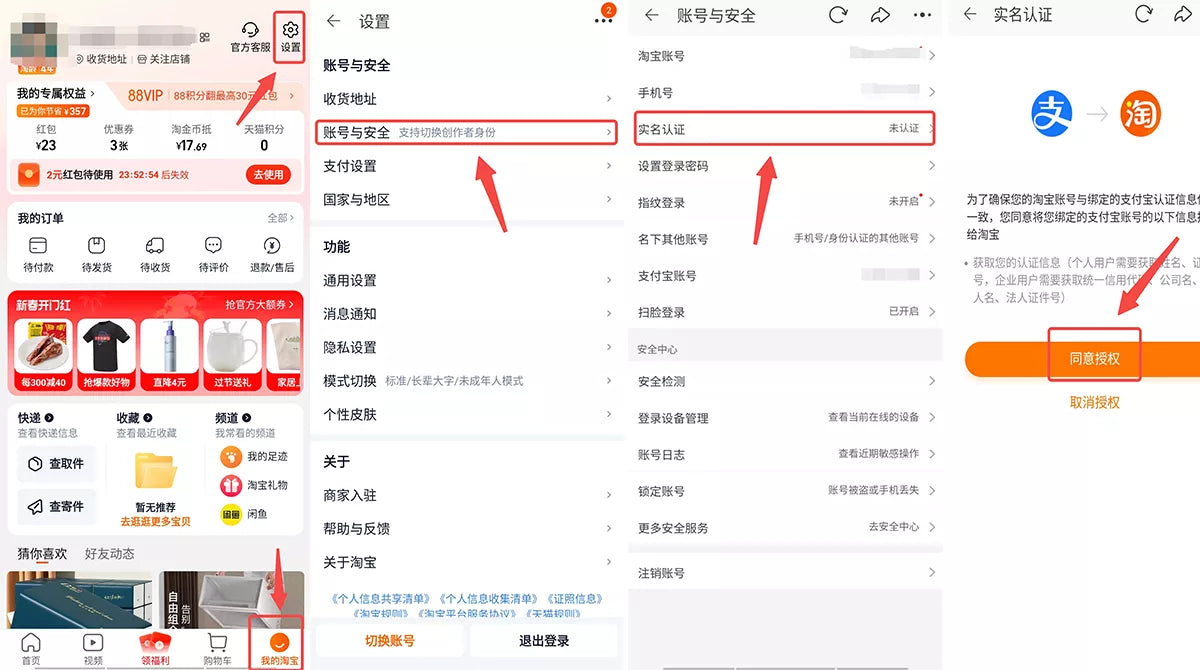
Task: Select the 好友动态 tab
Action: click(110, 554)
